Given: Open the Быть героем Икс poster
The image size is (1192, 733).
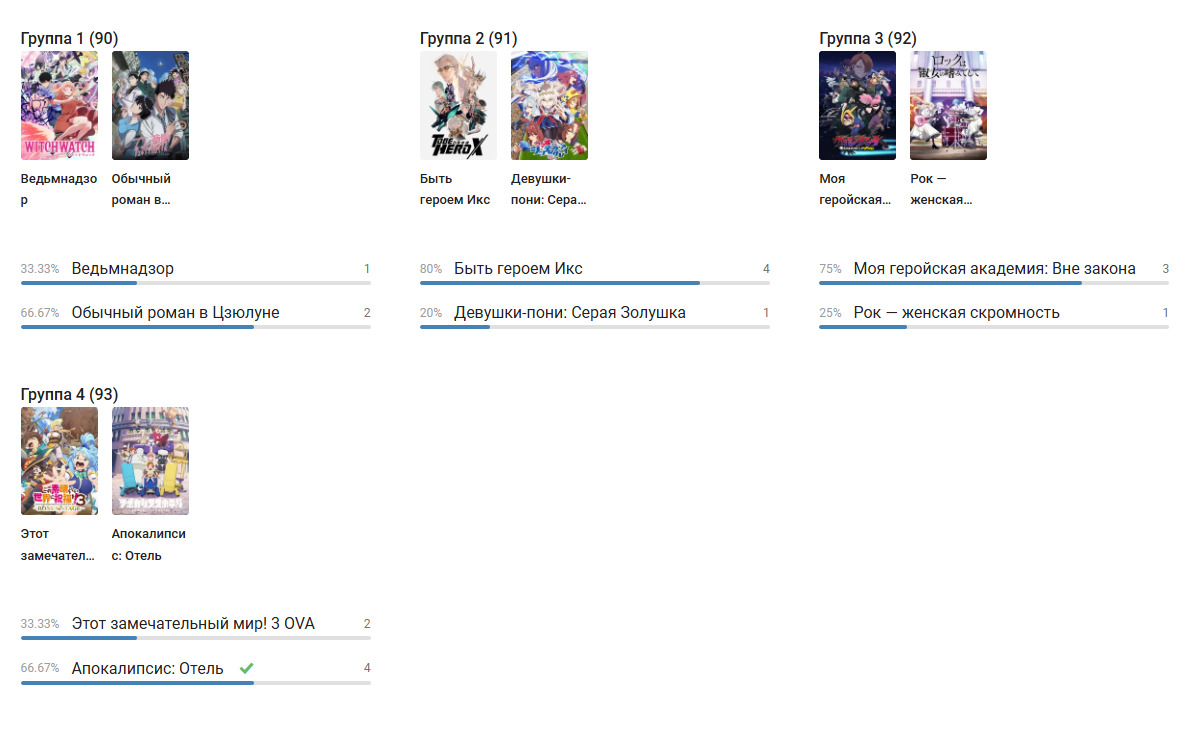Looking at the screenshot, I should [x=458, y=106].
